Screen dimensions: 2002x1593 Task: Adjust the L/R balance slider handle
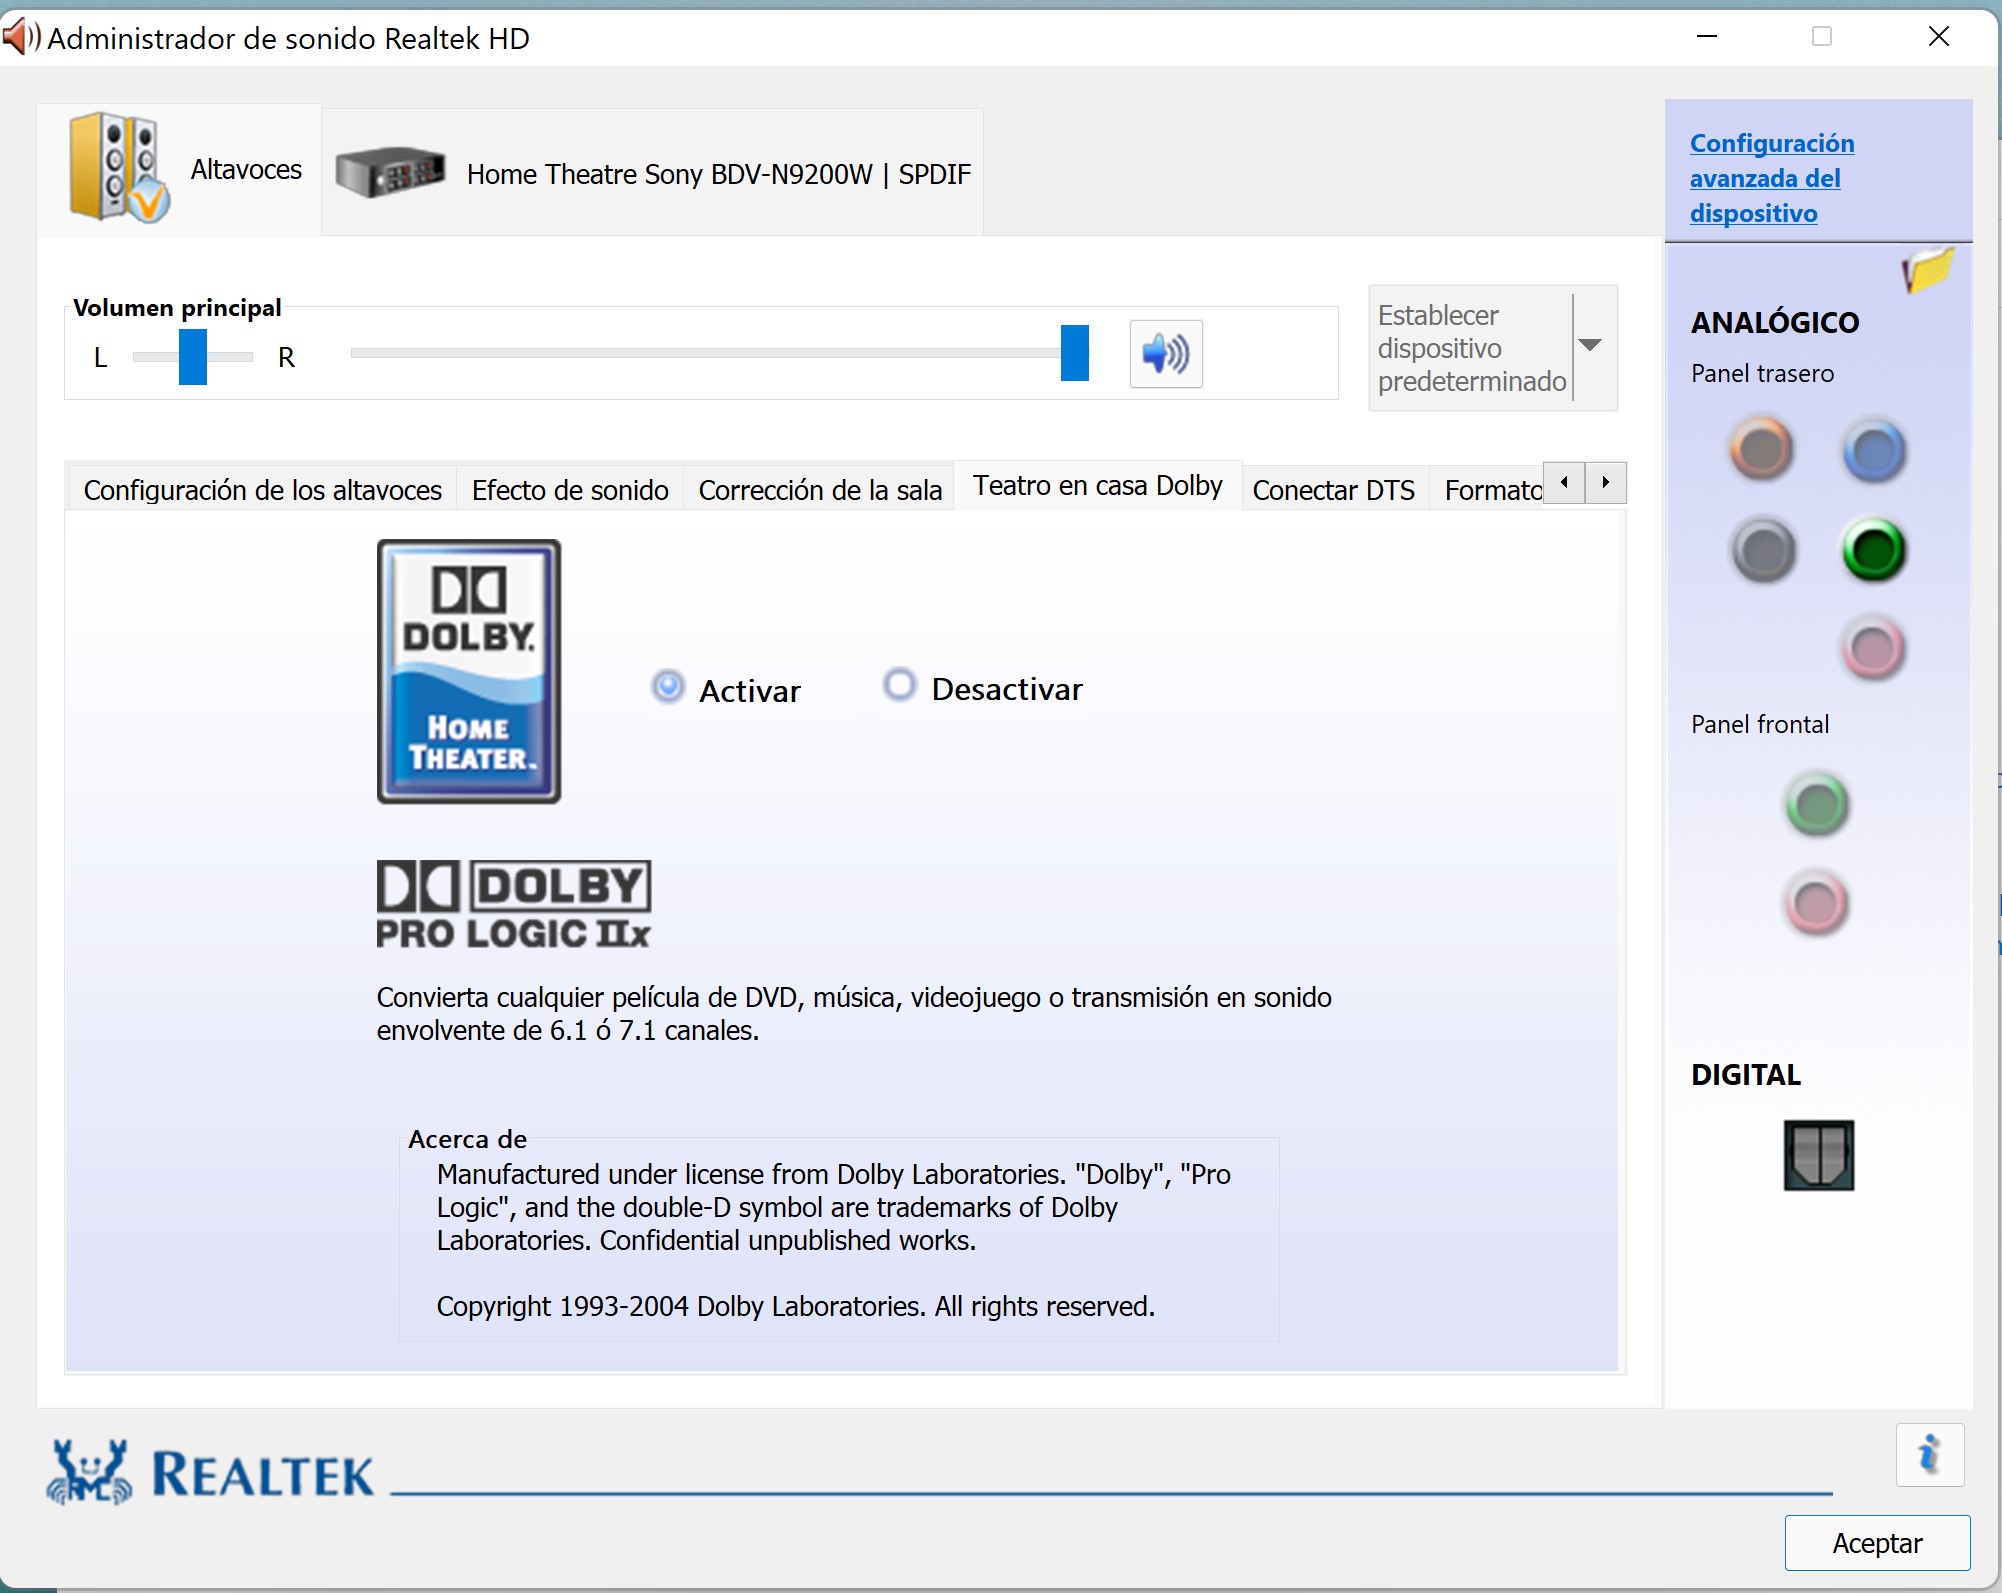click(192, 357)
